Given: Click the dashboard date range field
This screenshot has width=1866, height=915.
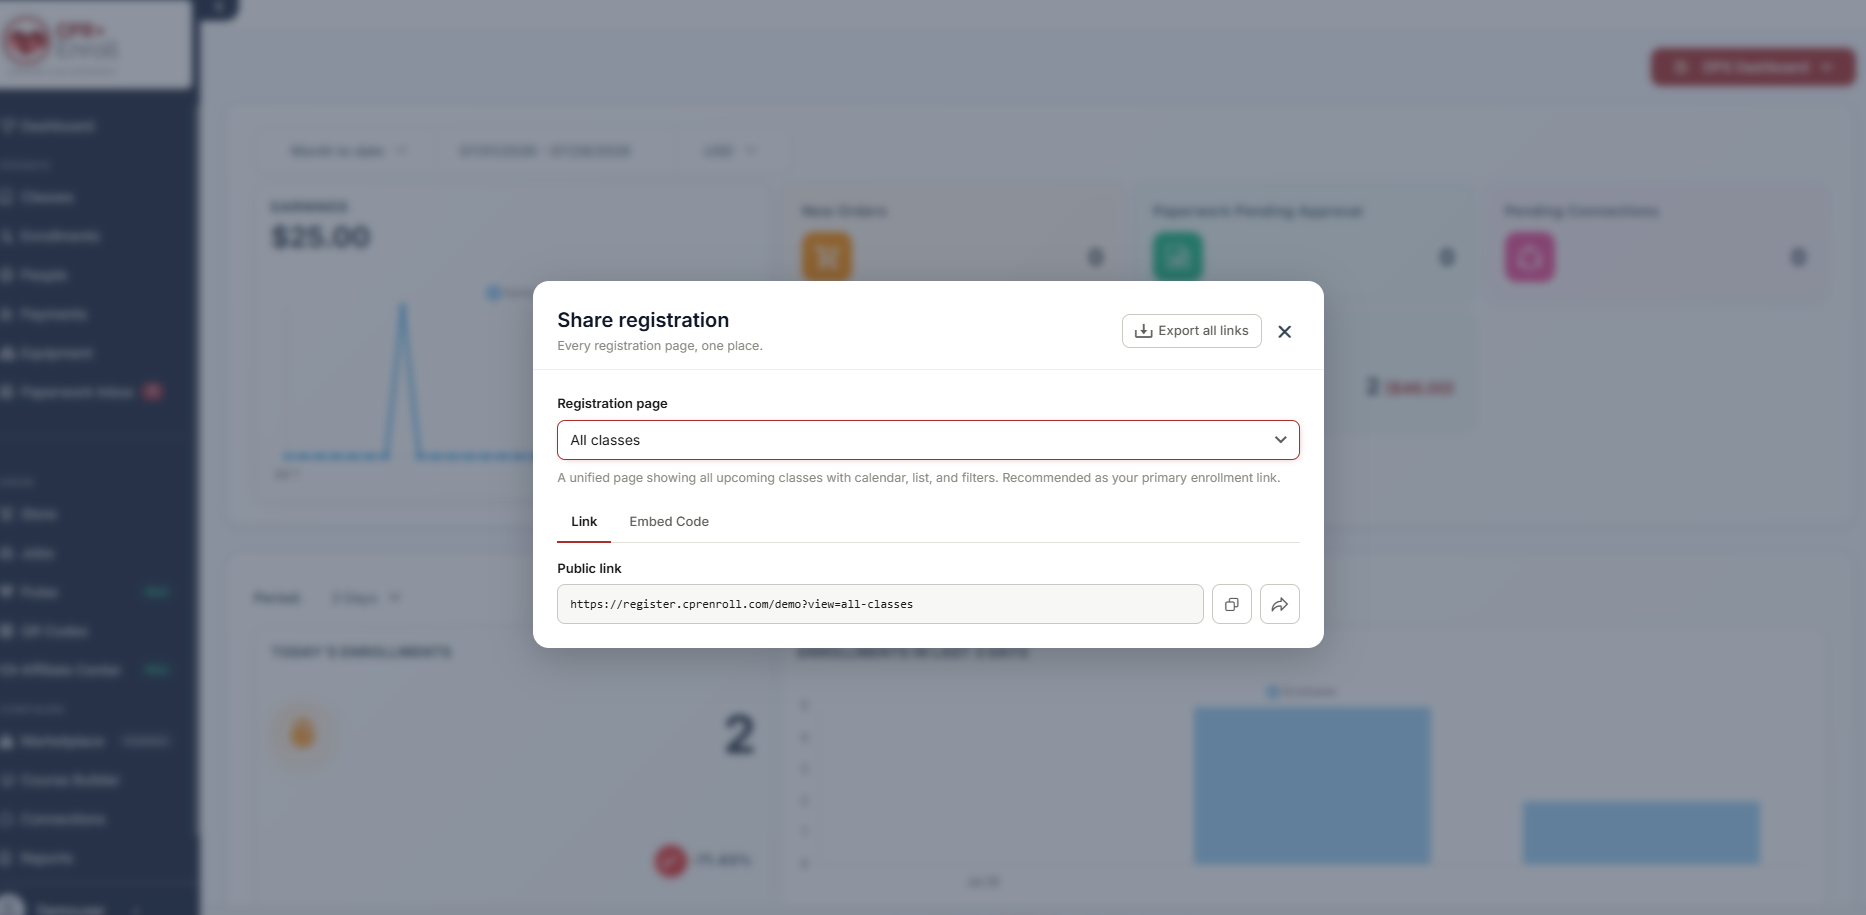Looking at the screenshot, I should coord(545,151).
